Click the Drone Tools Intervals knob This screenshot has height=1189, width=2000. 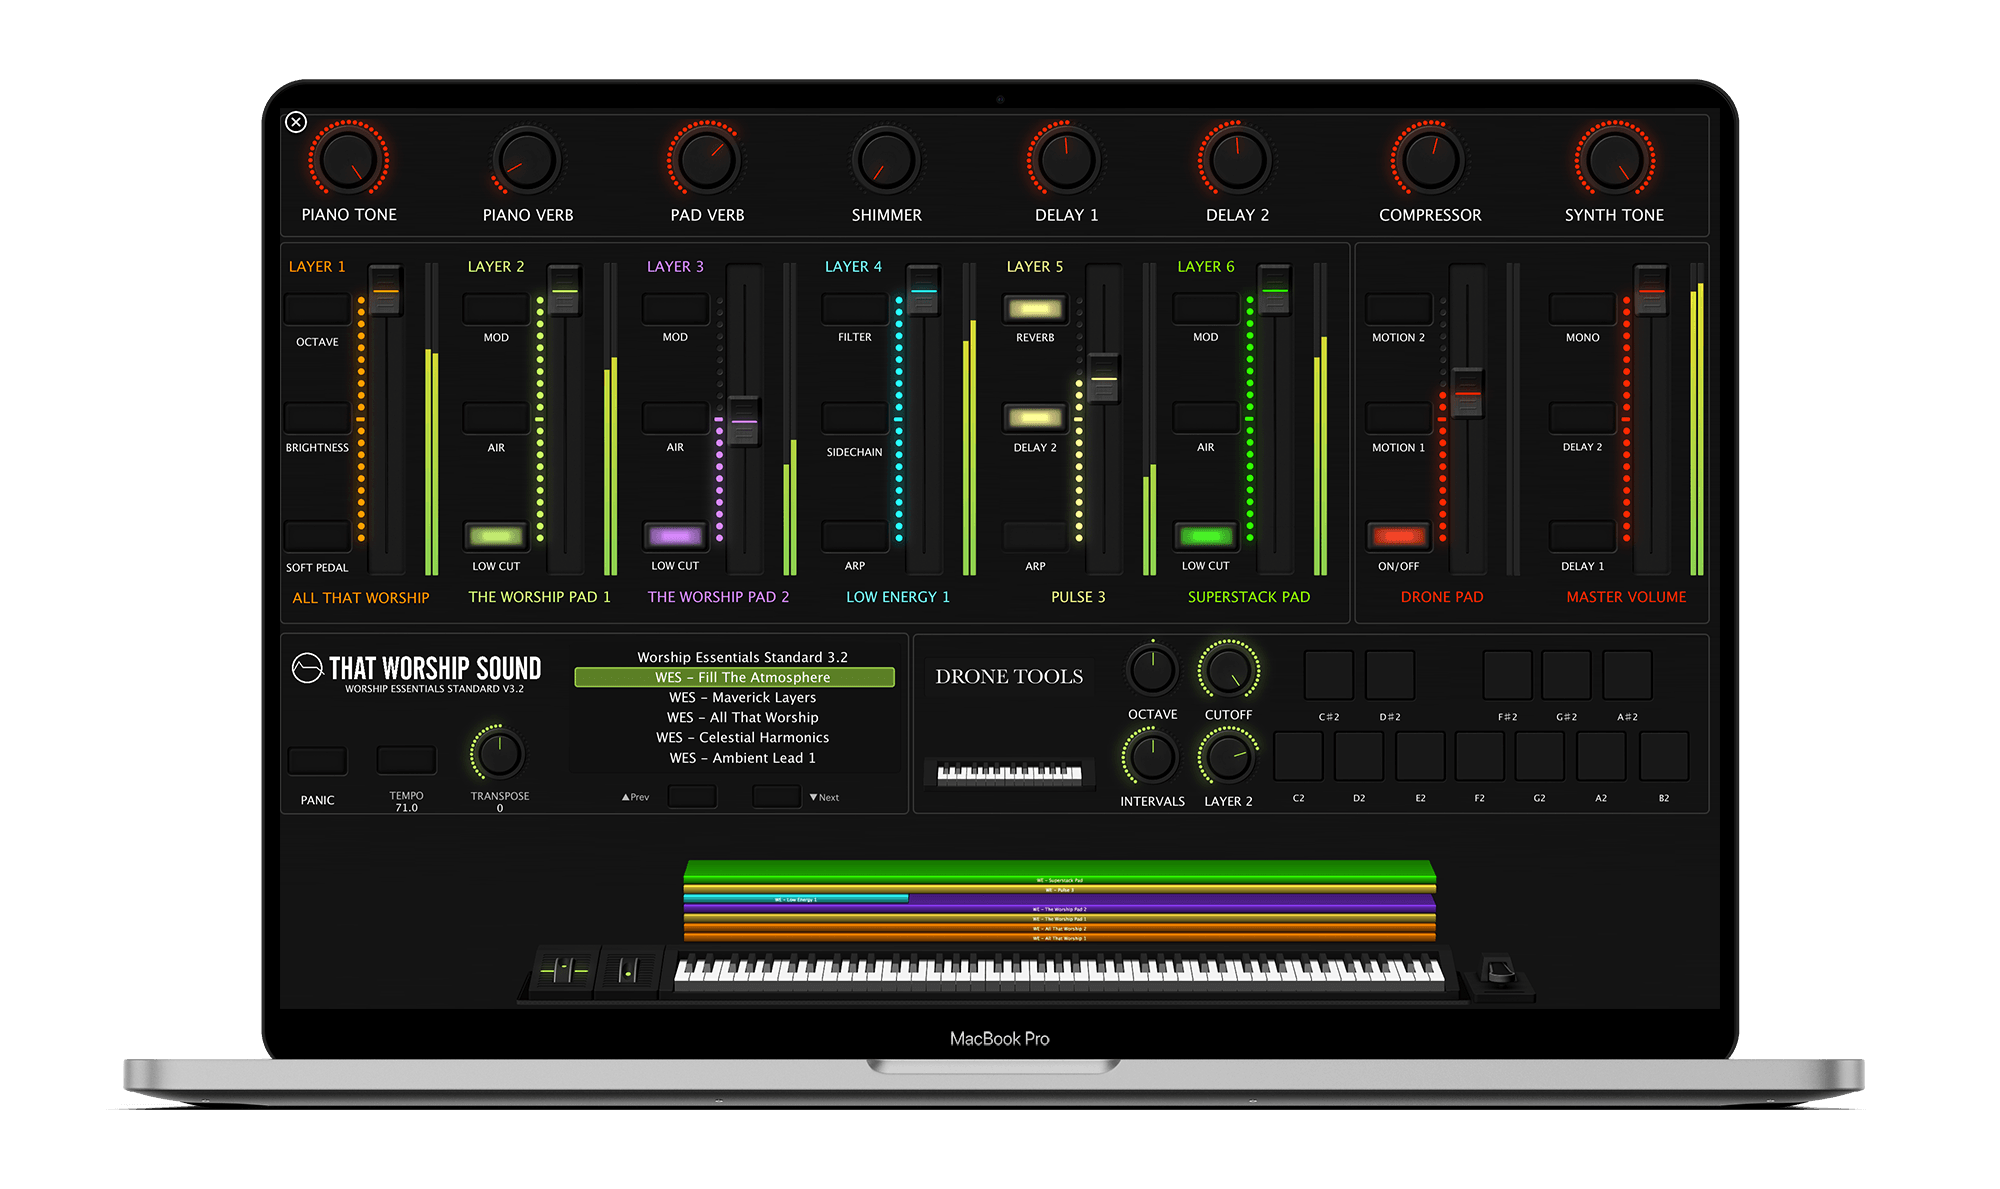1152,757
